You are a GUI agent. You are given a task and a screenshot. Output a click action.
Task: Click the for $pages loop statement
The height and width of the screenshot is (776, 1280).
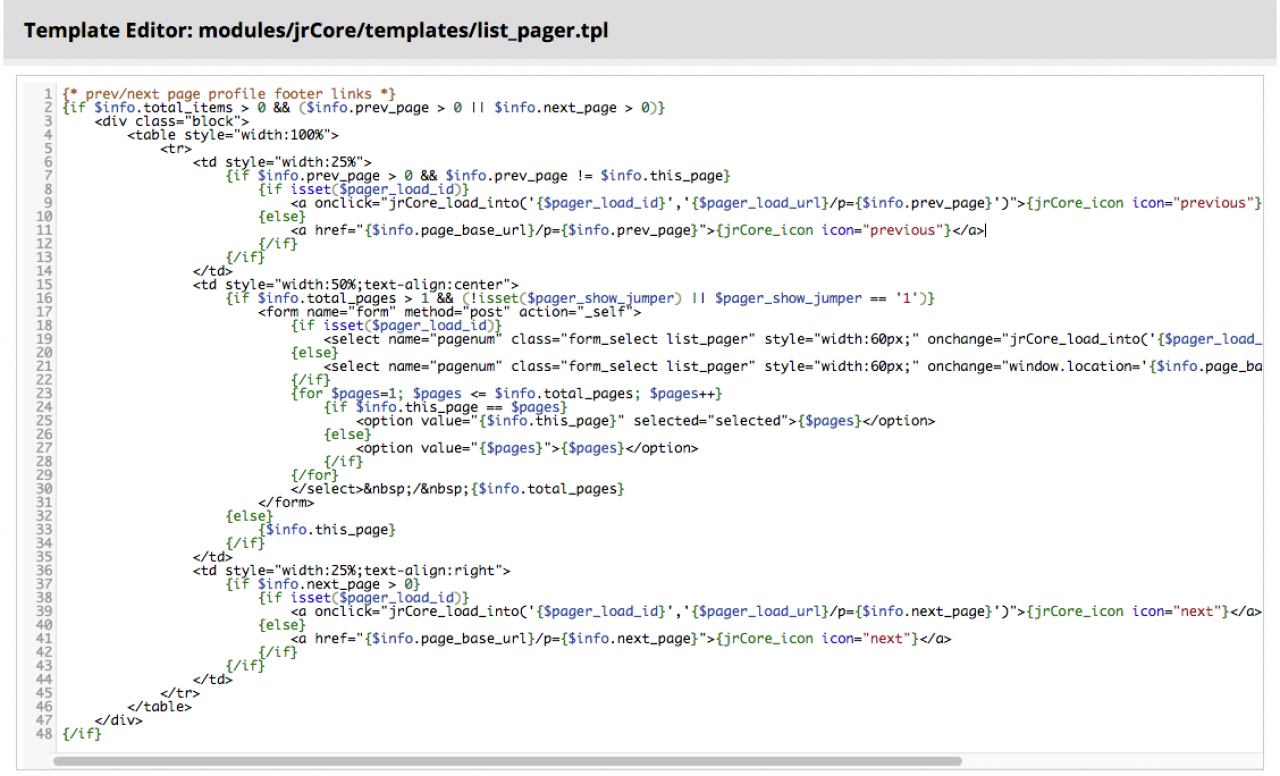(506, 393)
